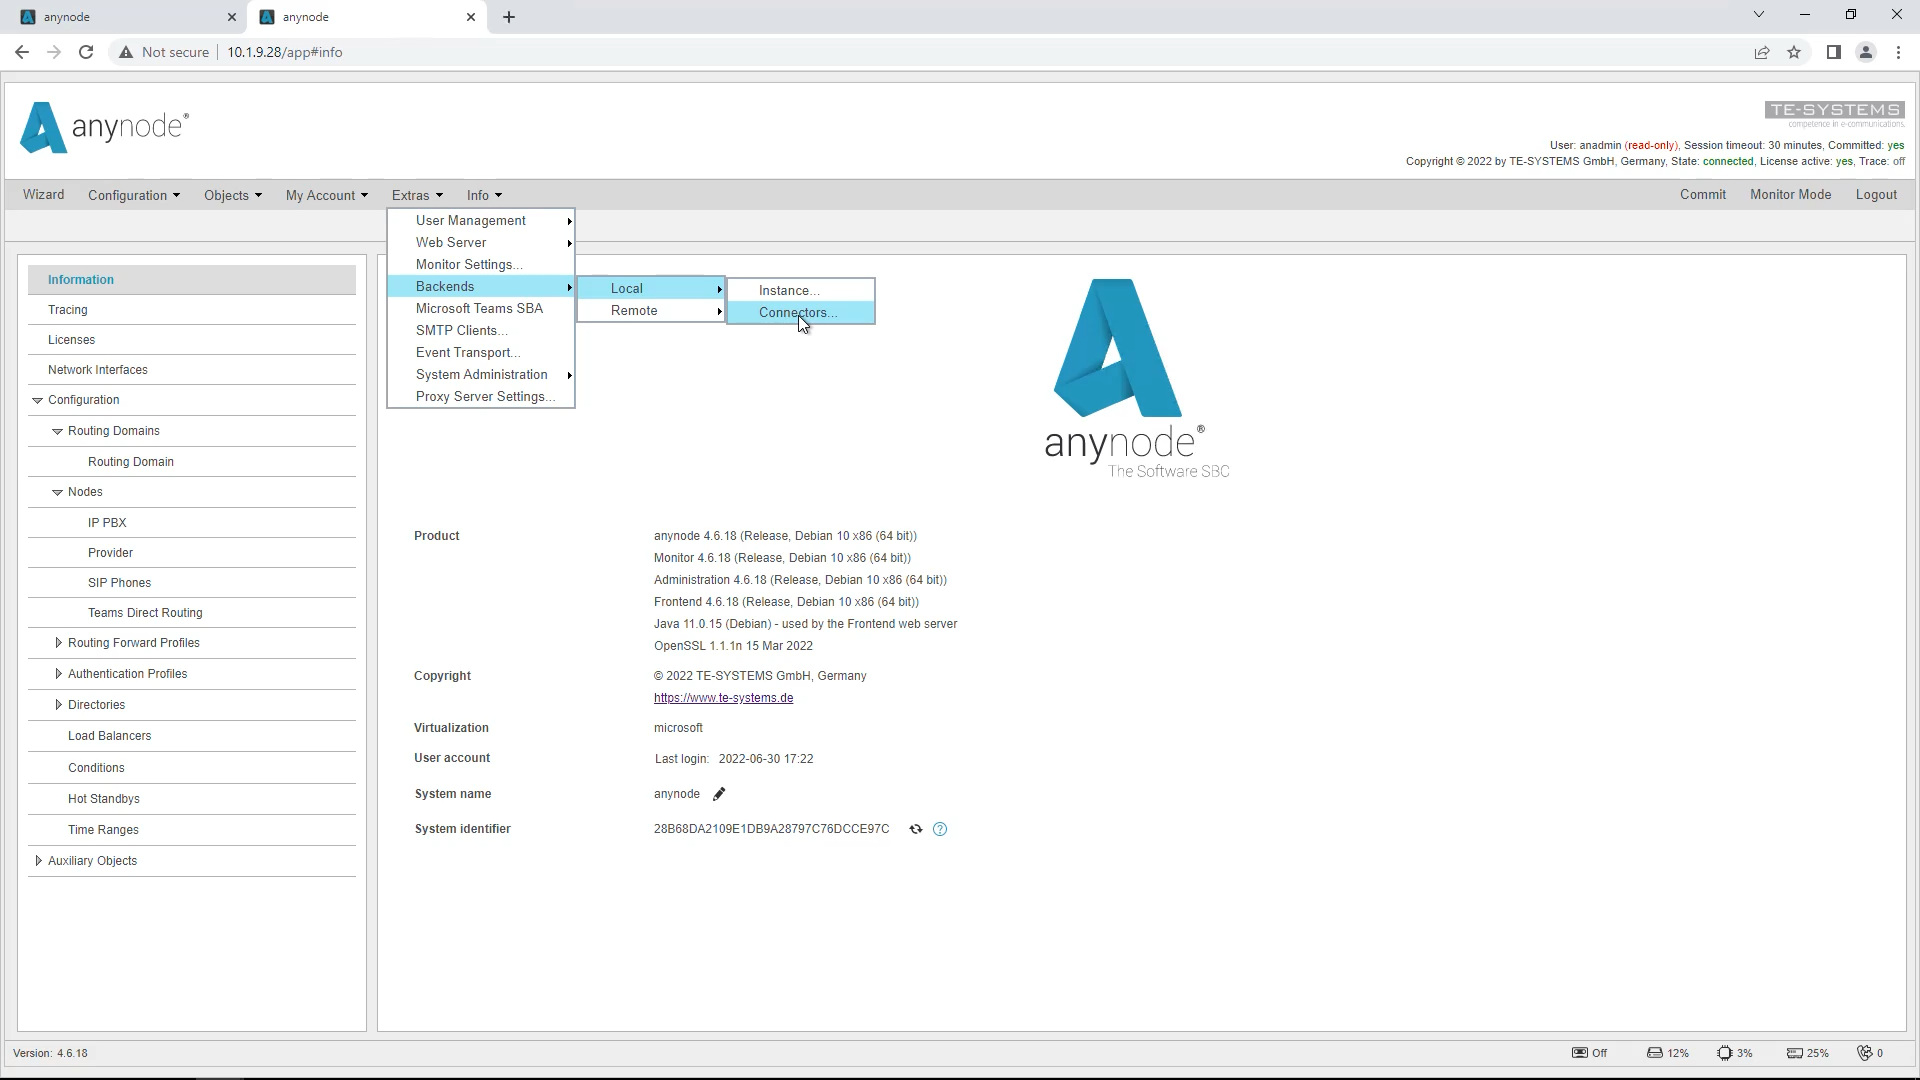Open help for System identifier
The width and height of the screenshot is (1920, 1080).
[940, 829]
